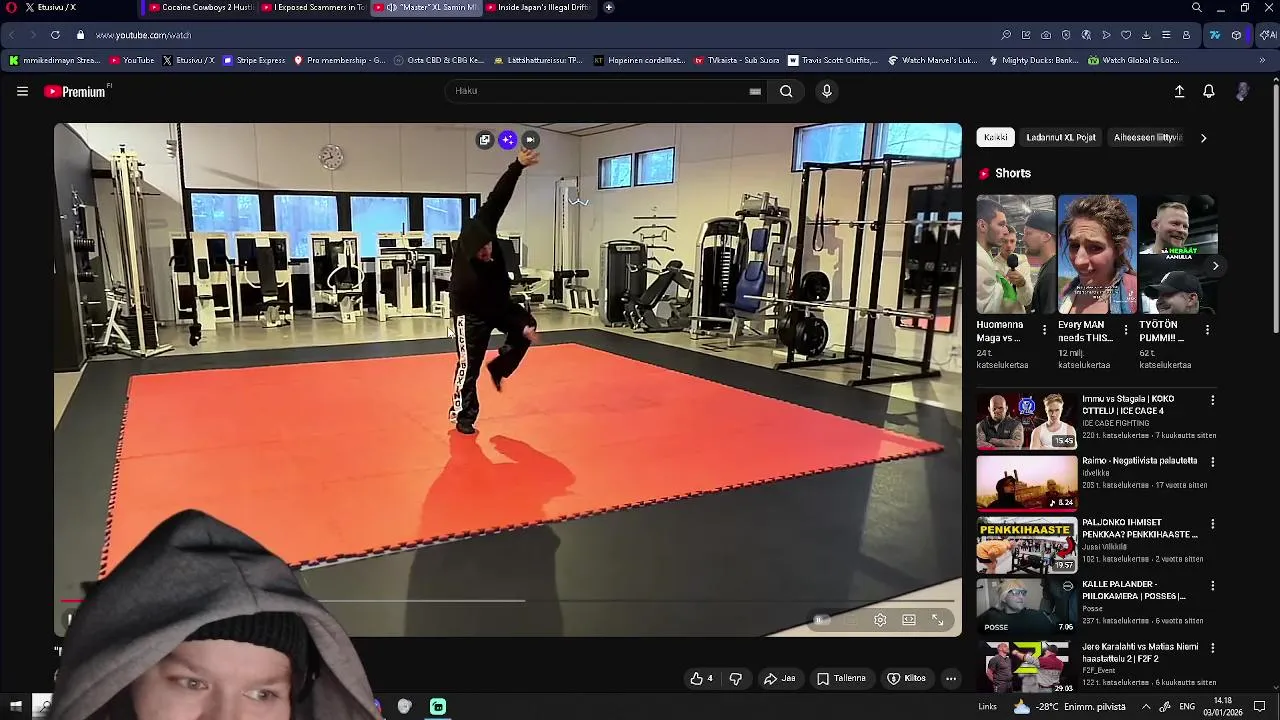
Task: Open YouTube notifications bell
Action: click(1209, 91)
